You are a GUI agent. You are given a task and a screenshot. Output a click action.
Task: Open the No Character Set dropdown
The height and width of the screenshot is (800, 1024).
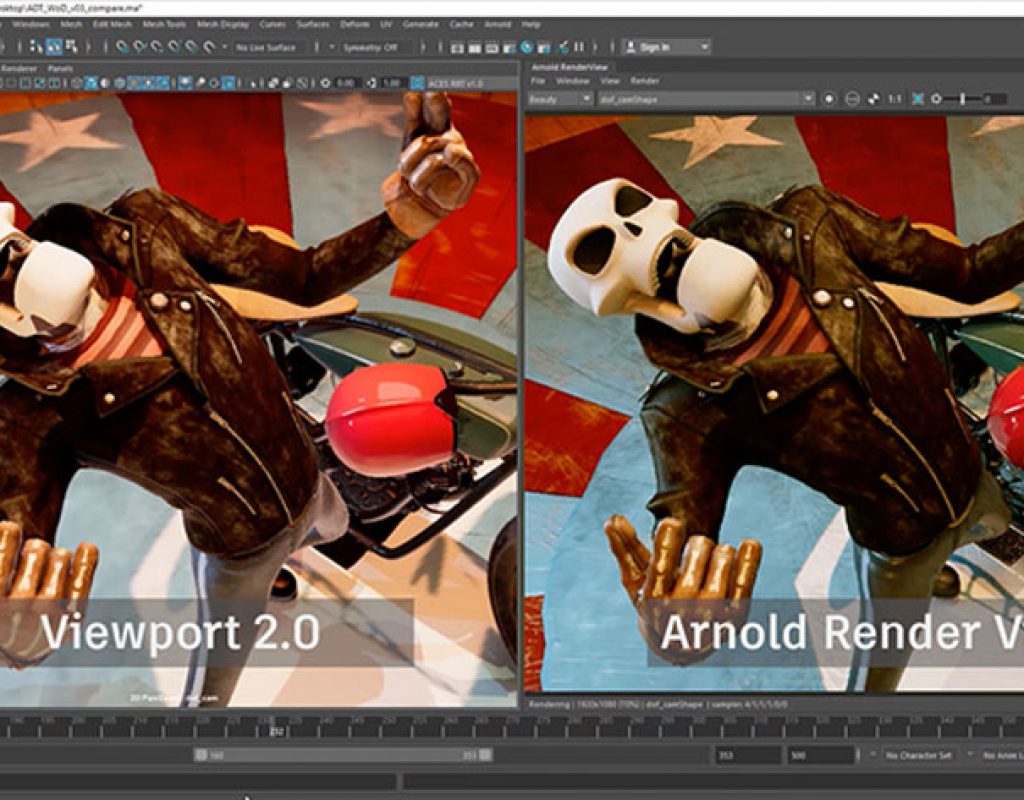pos(920,755)
